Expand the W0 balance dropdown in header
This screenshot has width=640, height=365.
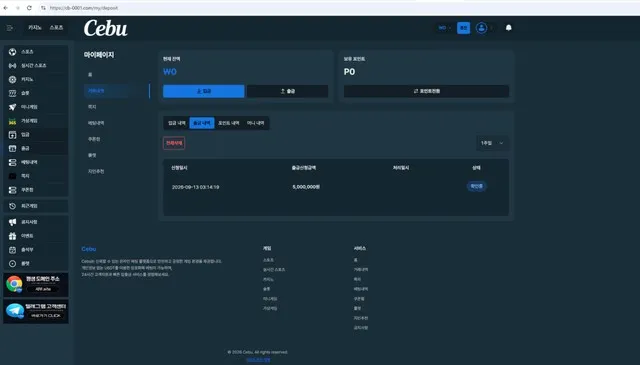[444, 28]
